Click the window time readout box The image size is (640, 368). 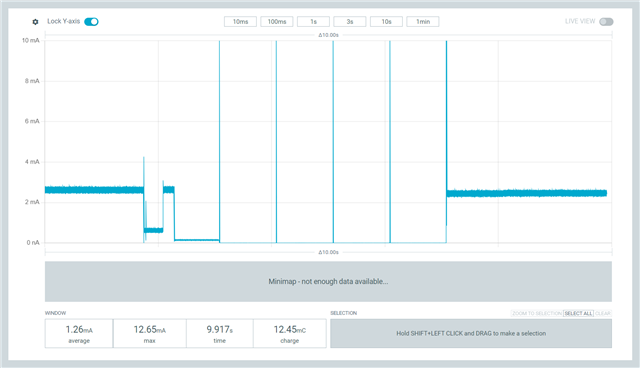tap(220, 333)
